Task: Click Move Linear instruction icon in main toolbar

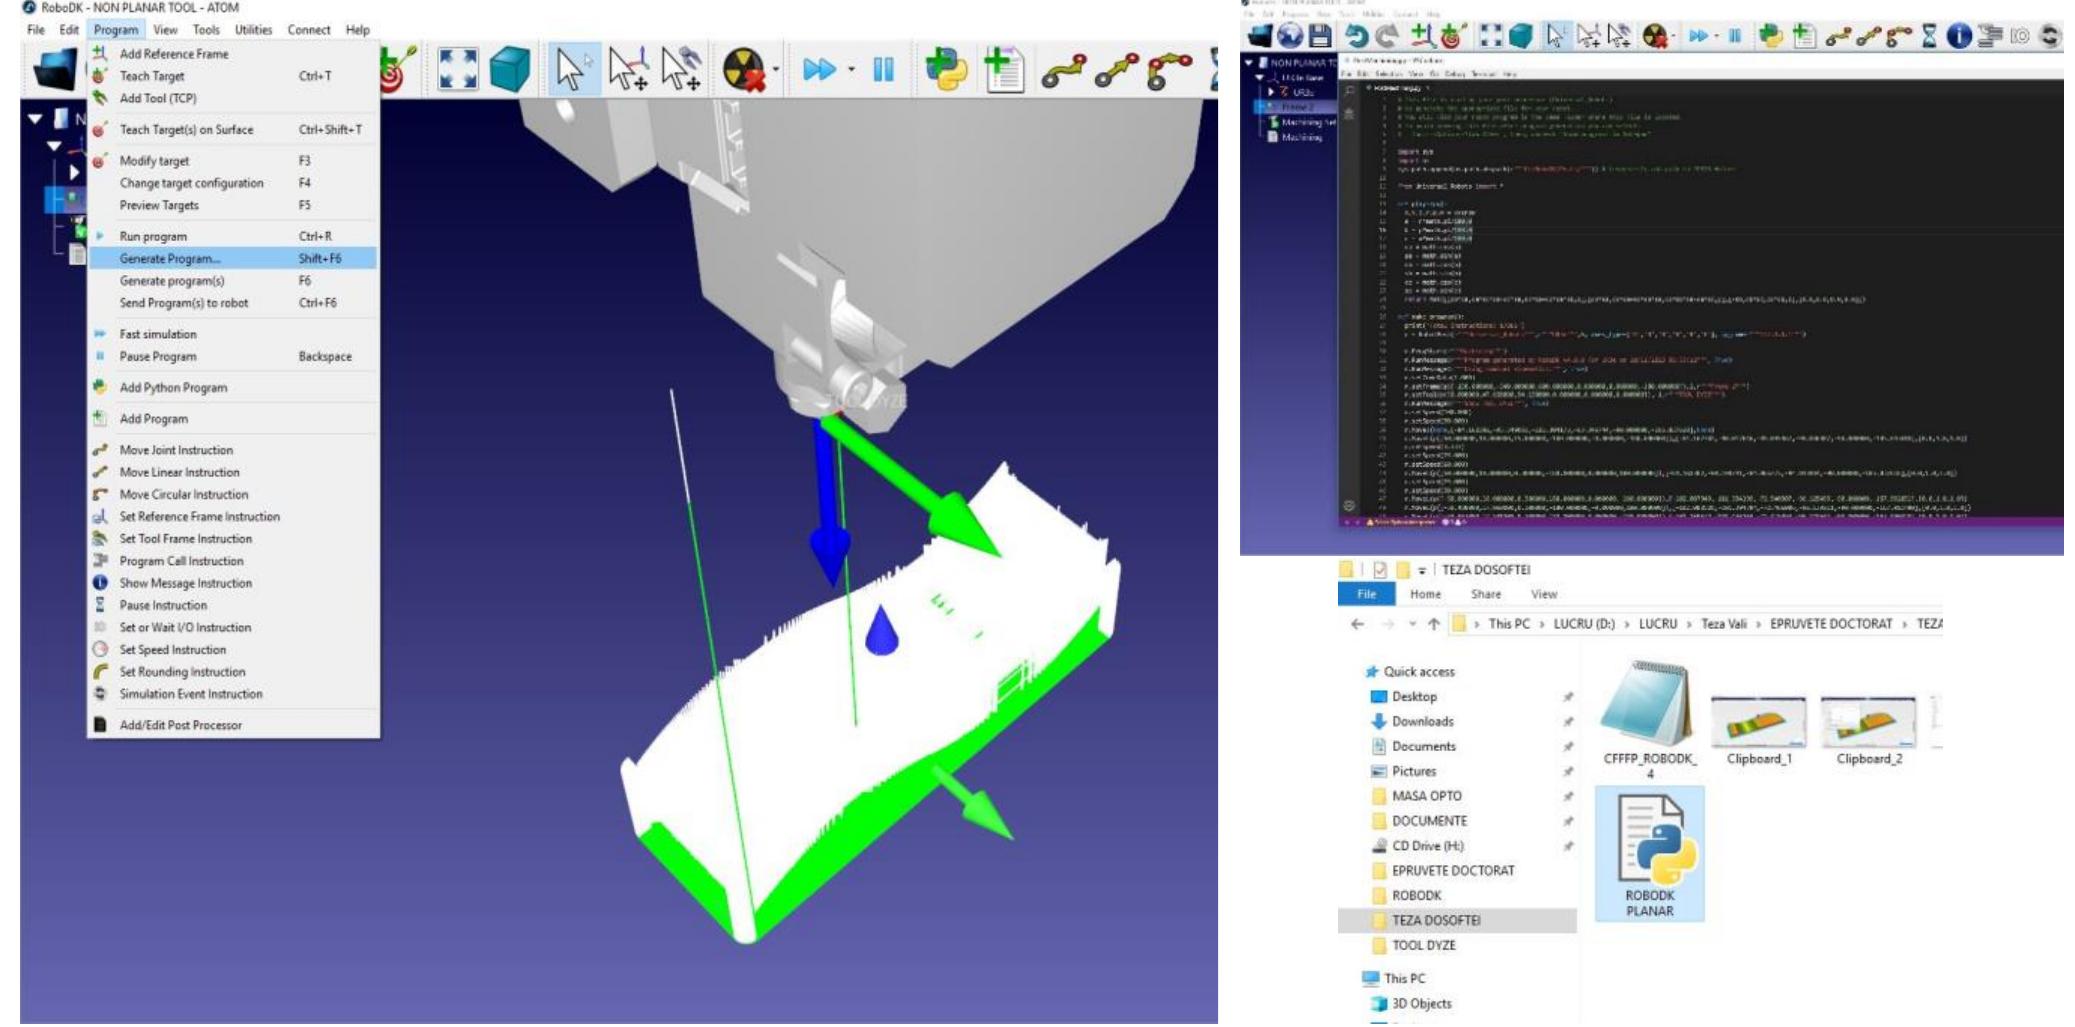Action: point(1116,70)
